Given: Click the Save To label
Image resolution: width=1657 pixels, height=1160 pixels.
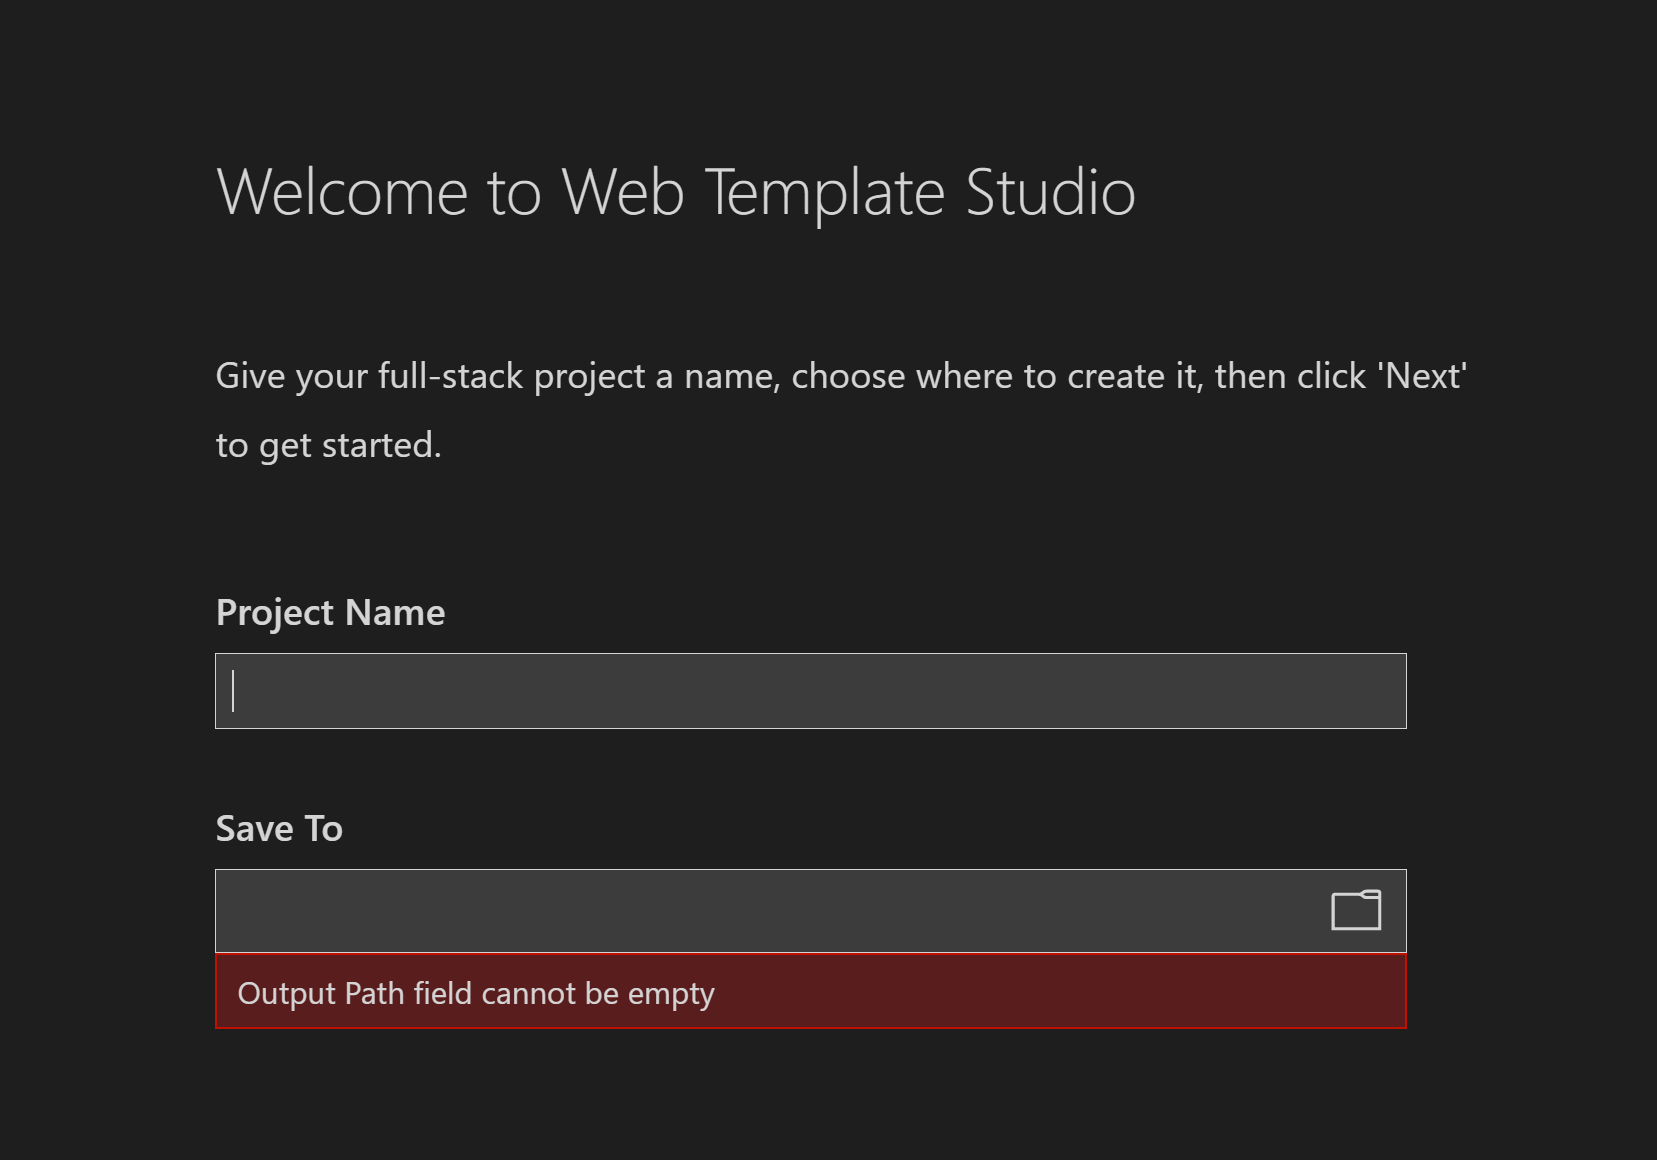Looking at the screenshot, I should coord(279,828).
